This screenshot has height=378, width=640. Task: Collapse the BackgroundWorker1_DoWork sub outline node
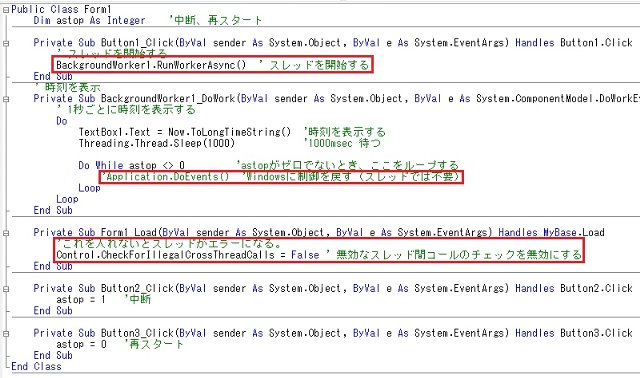tap(6, 99)
